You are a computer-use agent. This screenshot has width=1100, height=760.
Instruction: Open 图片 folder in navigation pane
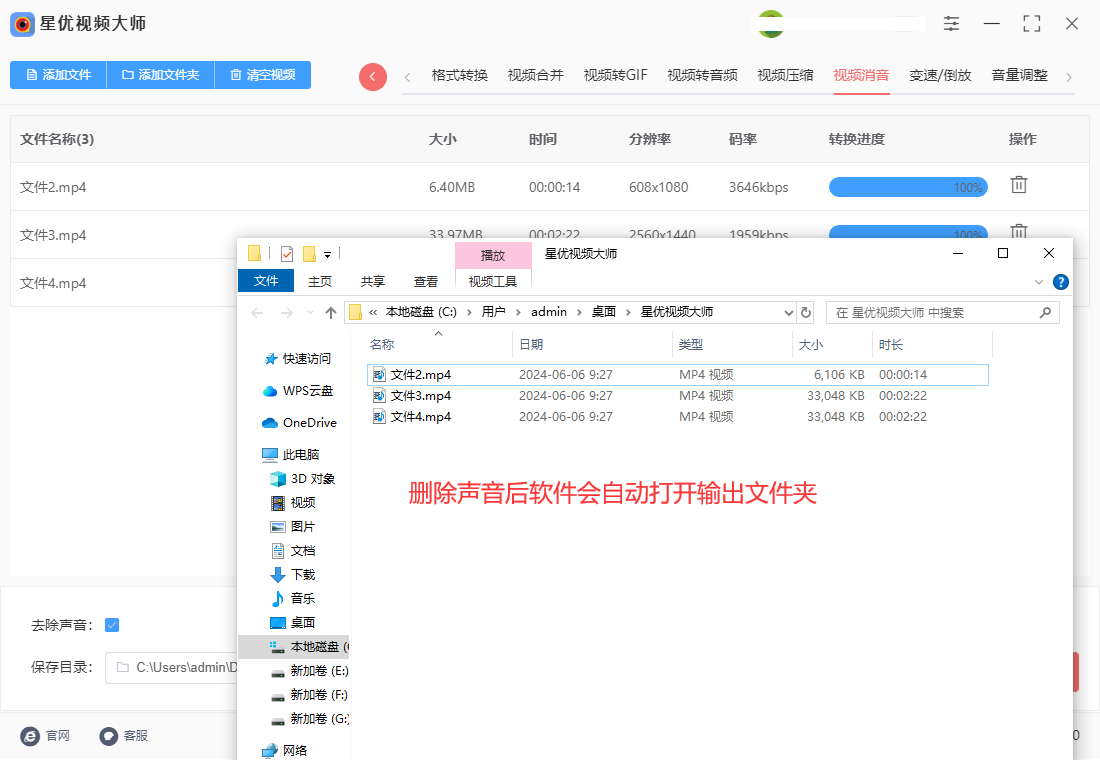(293, 526)
